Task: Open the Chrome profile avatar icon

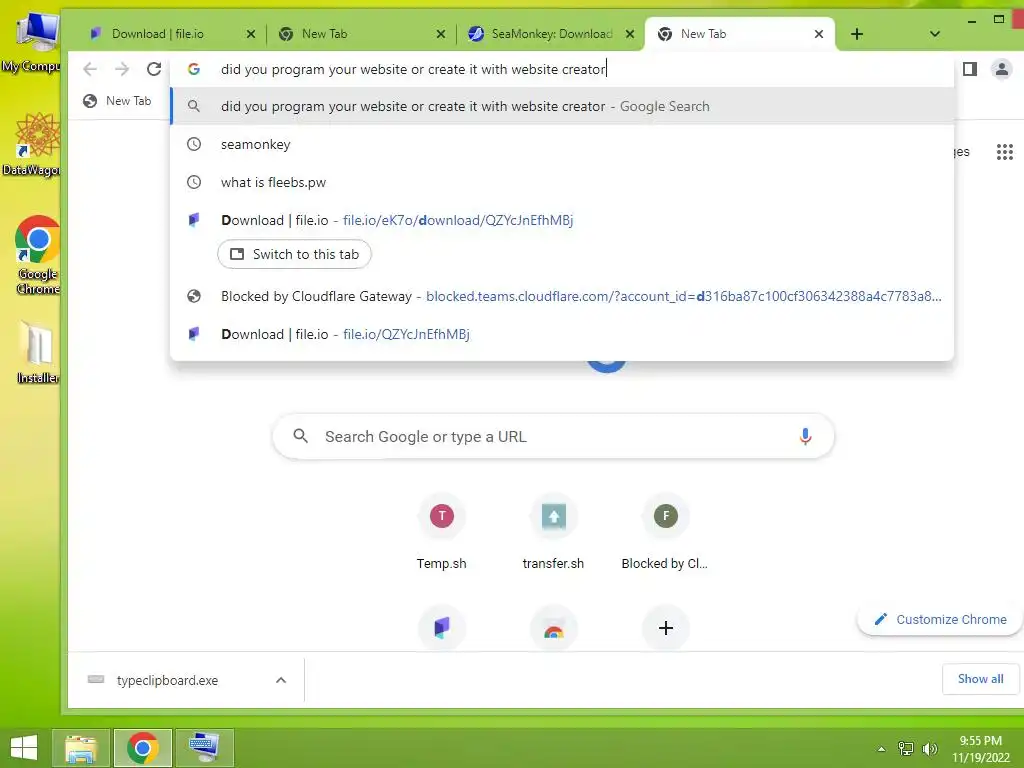Action: 1001,69
